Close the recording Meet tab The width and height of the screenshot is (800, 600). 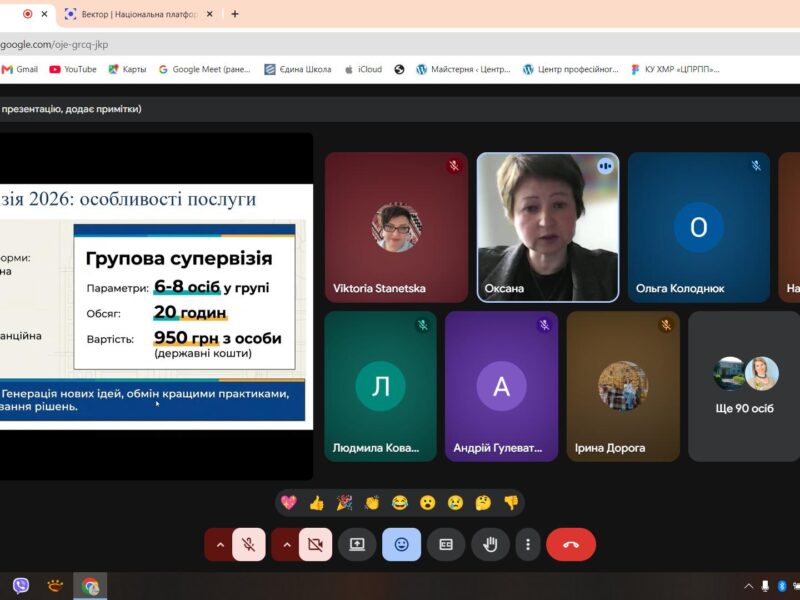coord(44,14)
